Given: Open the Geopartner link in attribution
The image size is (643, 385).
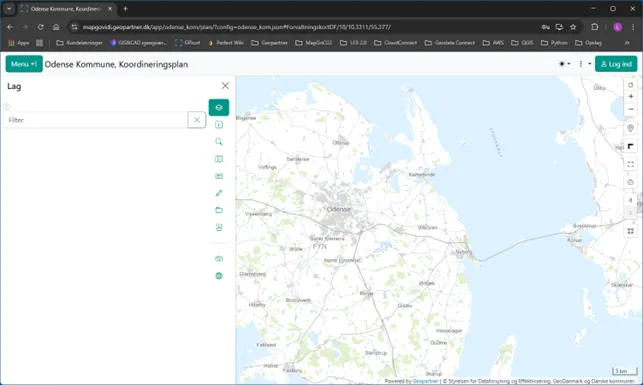Looking at the screenshot, I should pyautogui.click(x=425, y=381).
